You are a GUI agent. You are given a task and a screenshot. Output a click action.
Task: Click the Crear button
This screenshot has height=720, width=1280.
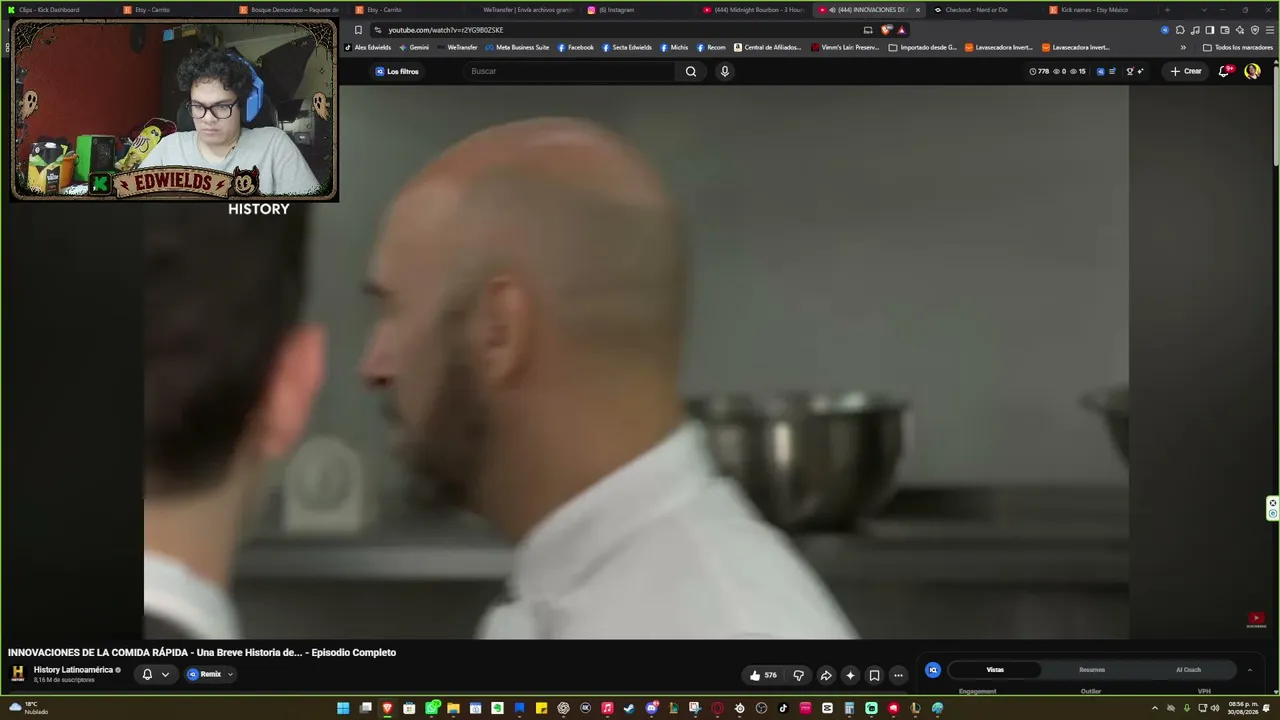tap(1186, 71)
